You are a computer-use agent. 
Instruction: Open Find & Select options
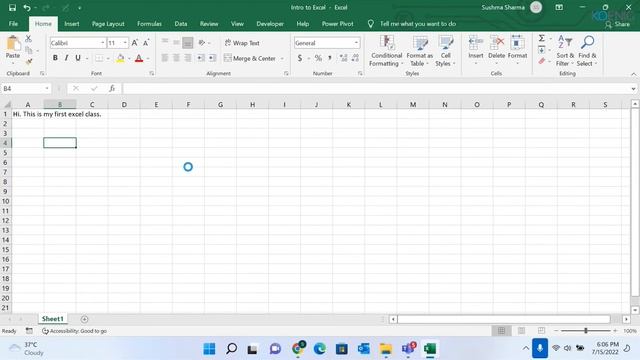(x=587, y=51)
